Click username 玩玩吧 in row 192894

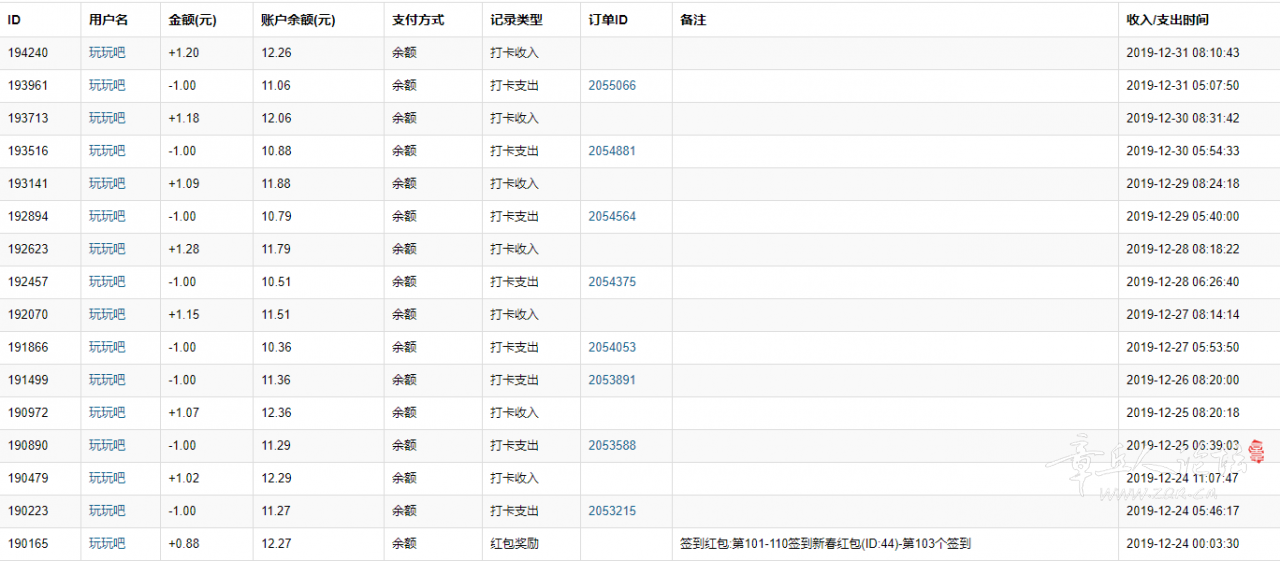coord(107,217)
